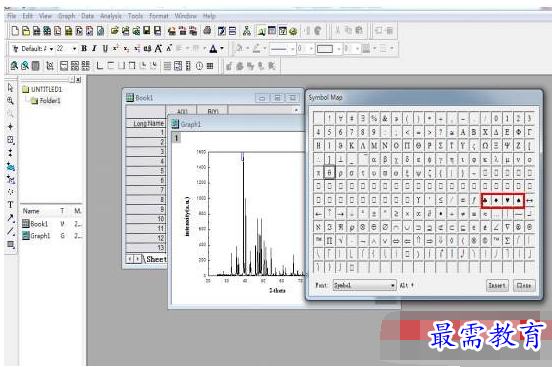Select the Data Selector tool

point(10,153)
